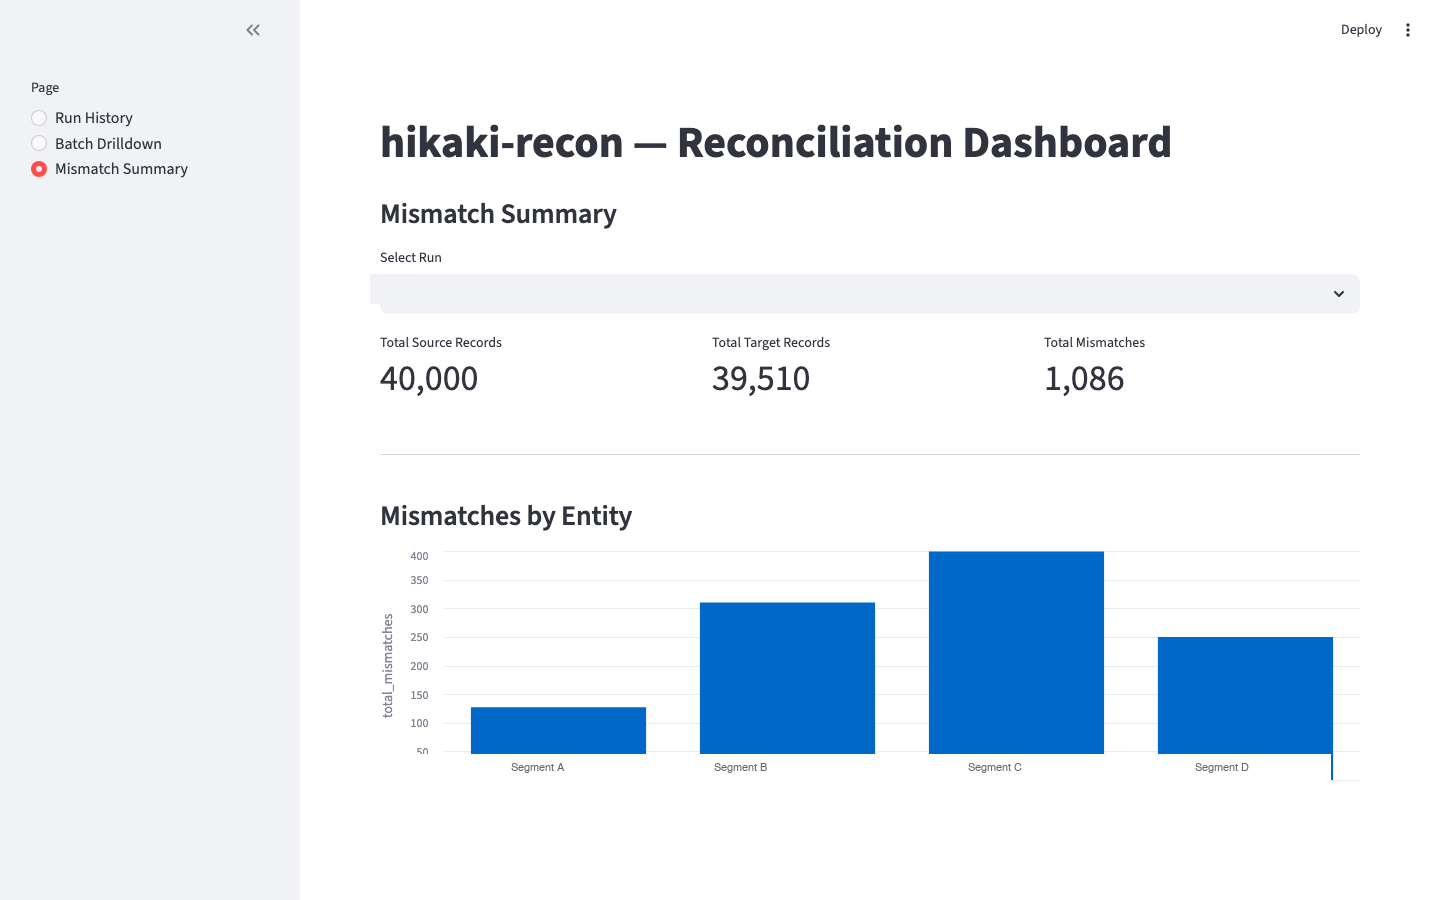1440x900 pixels.
Task: Click the 400 y-axis tick label
Action: point(419,556)
